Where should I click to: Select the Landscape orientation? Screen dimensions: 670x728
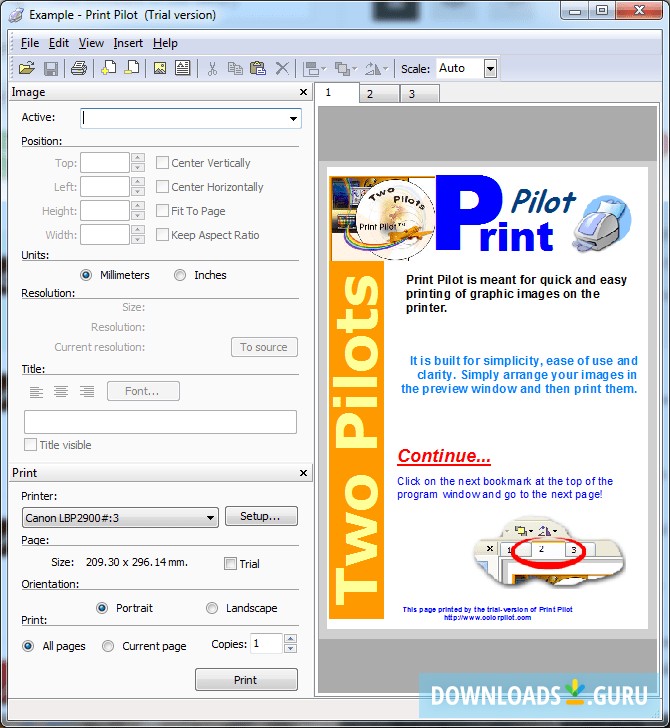[x=212, y=608]
